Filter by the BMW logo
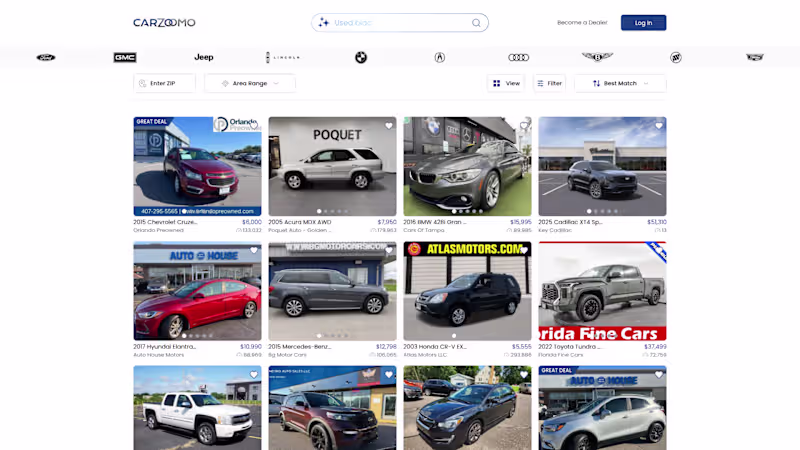Screen dimensions: 800x450 point(361,57)
